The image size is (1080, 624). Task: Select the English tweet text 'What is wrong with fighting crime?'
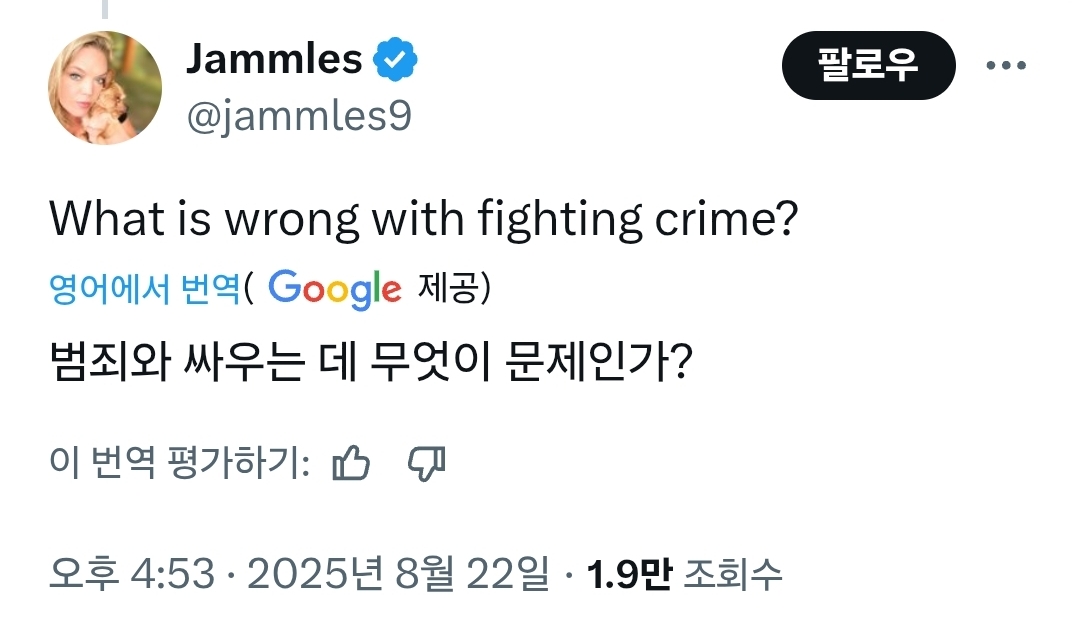[424, 220]
